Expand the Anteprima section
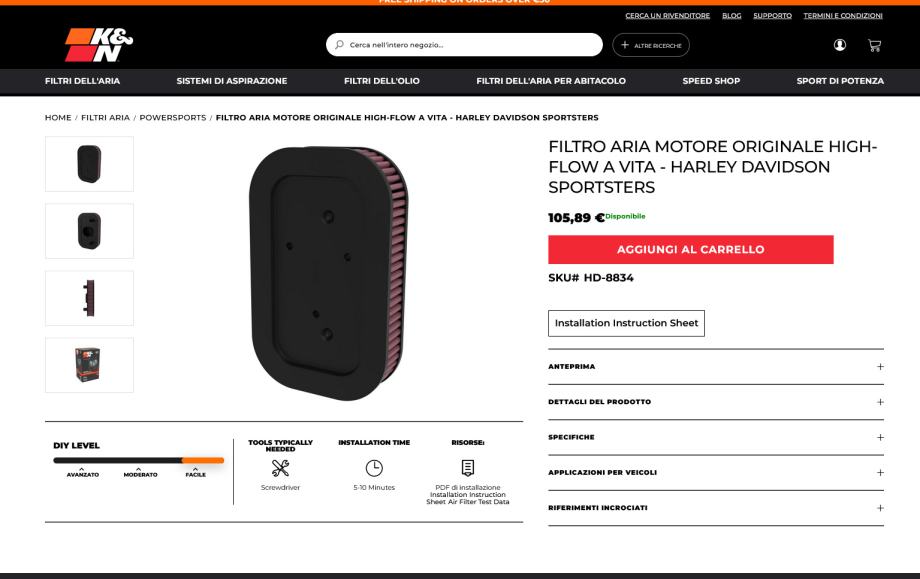Viewport: 920px width, 579px height. pos(716,367)
